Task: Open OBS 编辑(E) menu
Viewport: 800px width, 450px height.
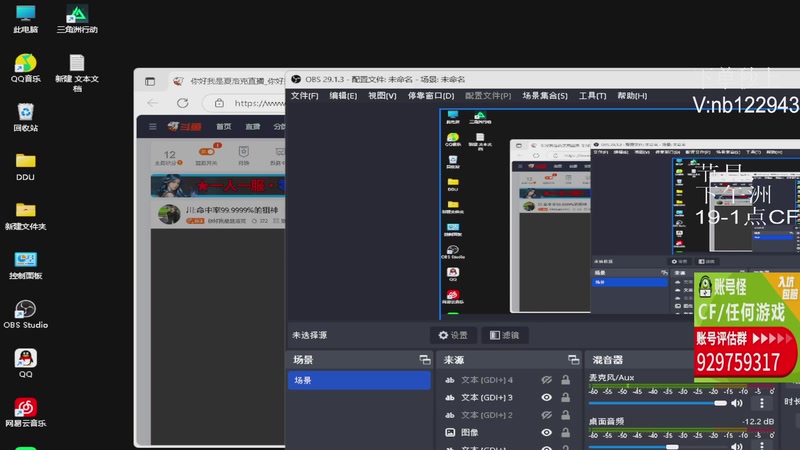Action: 343,95
